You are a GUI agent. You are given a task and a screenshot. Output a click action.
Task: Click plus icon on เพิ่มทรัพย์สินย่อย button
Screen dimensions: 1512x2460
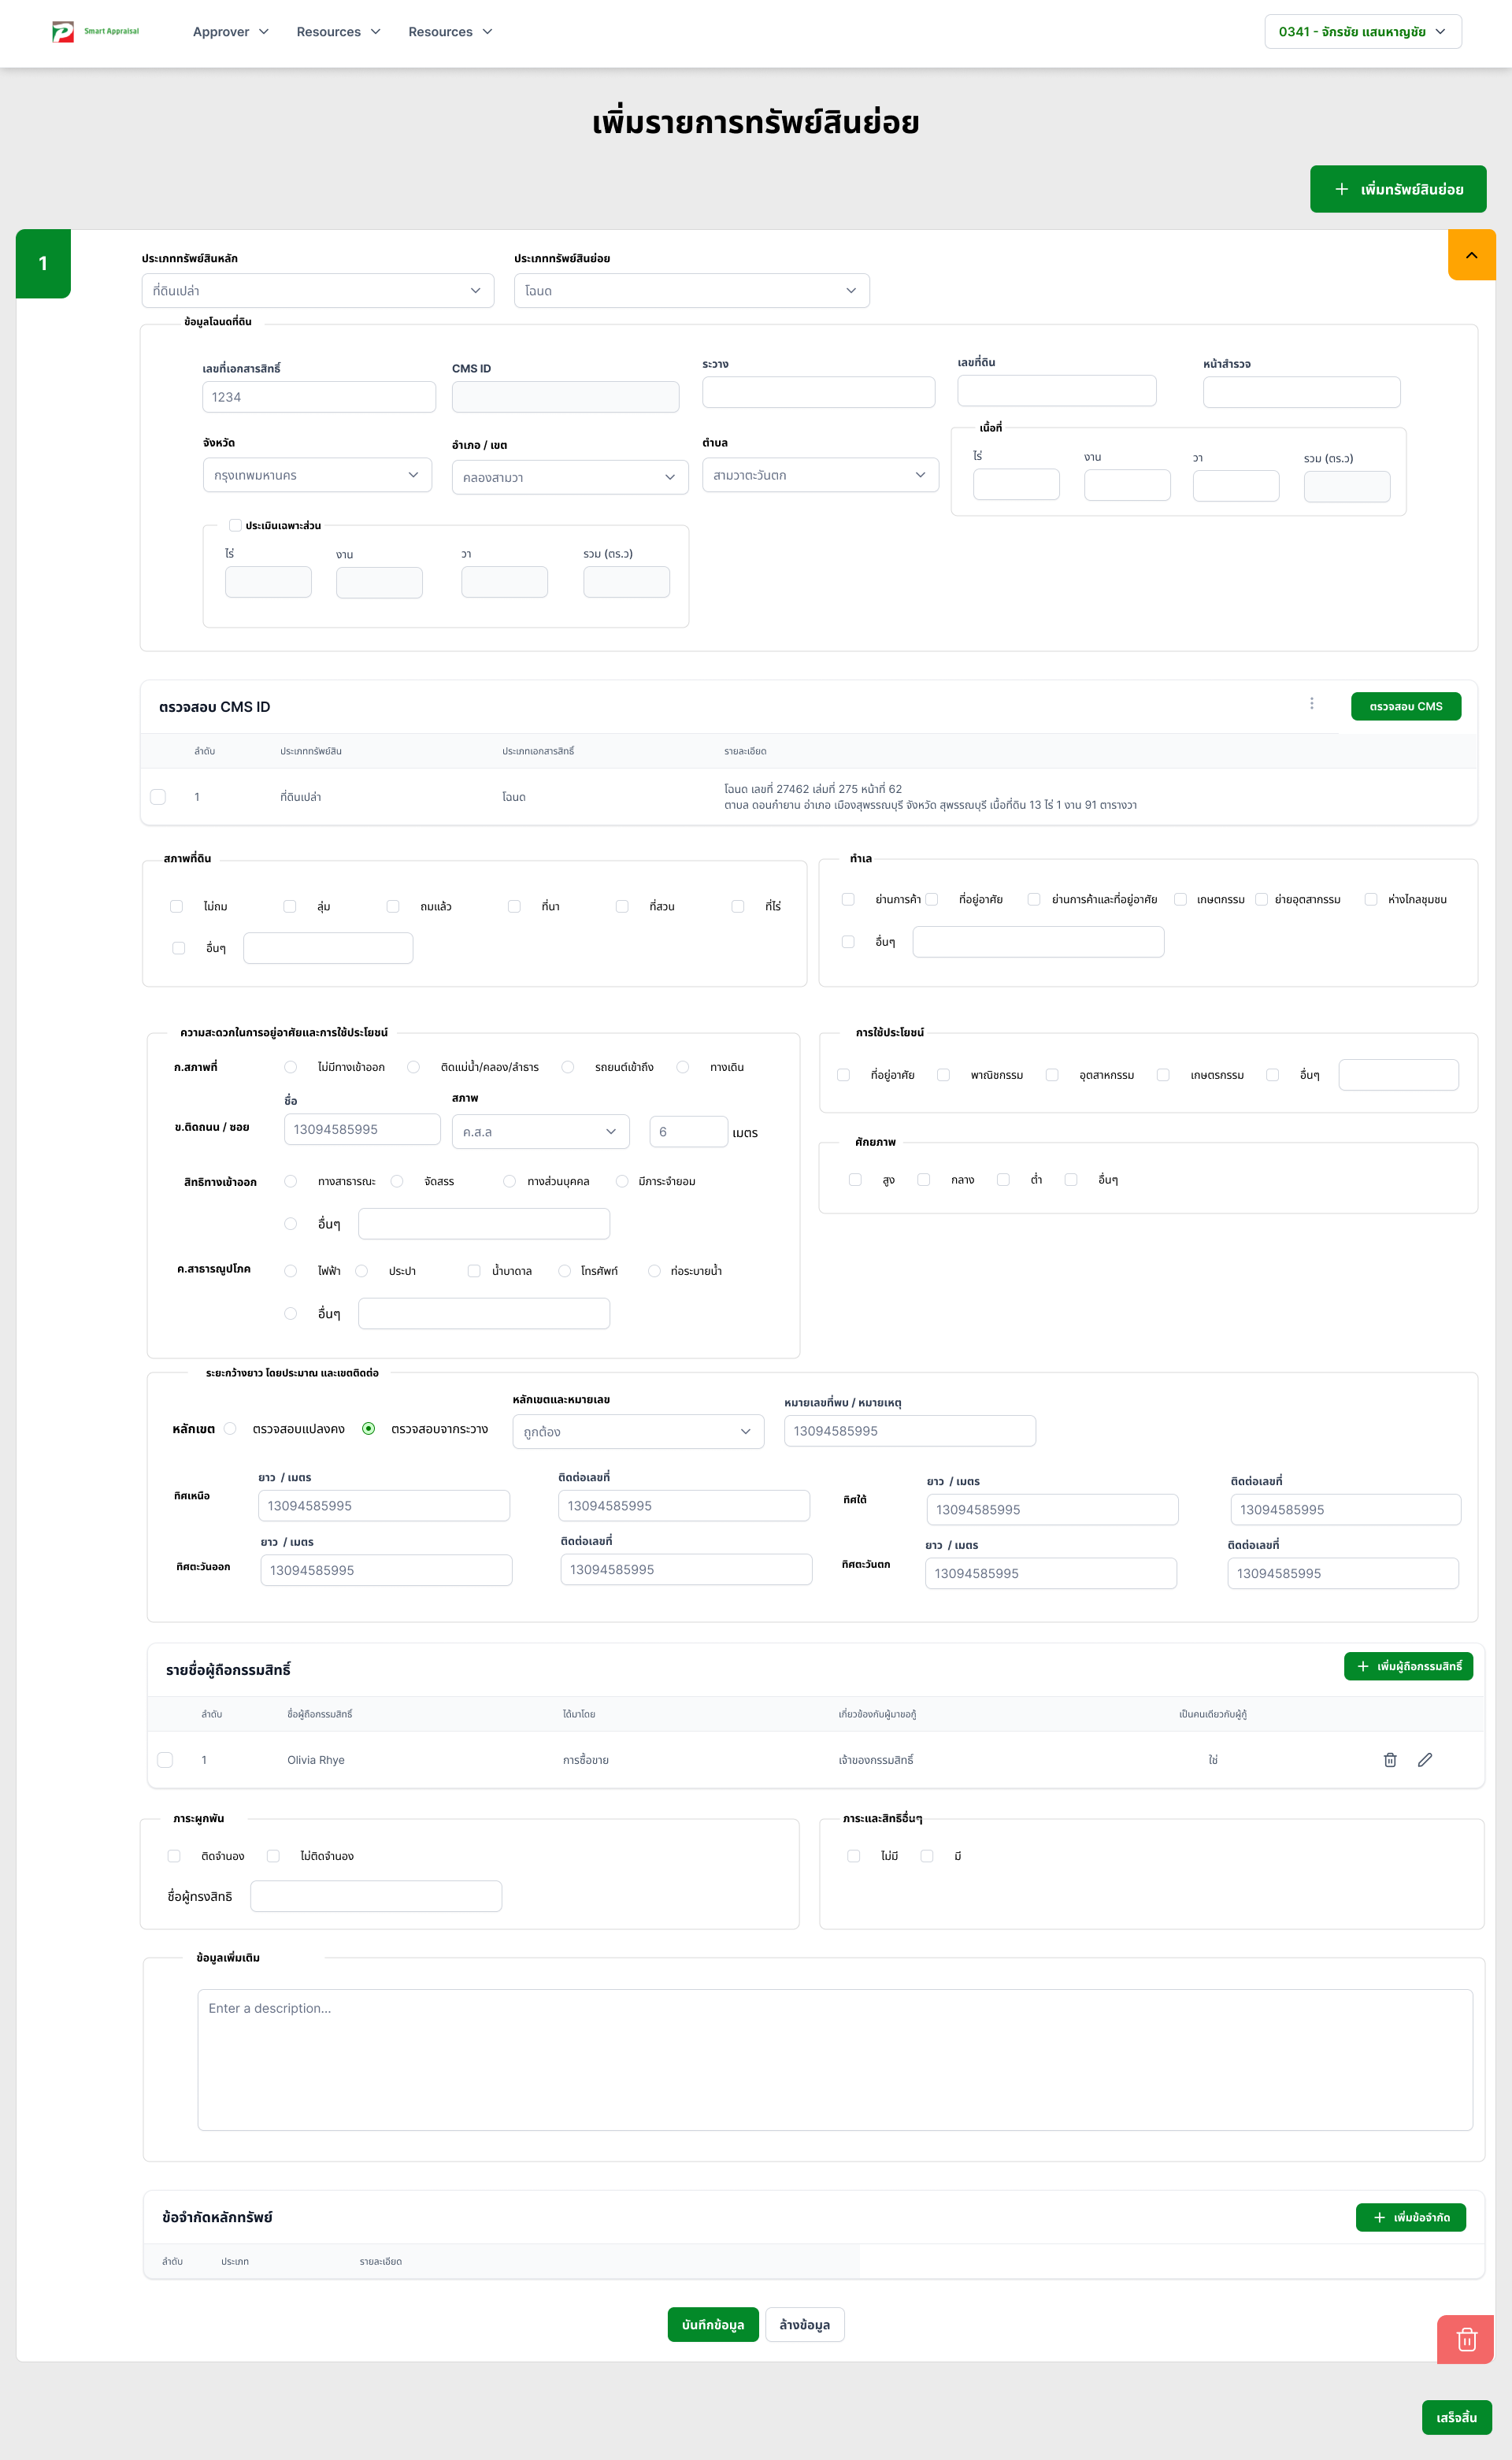1342,189
